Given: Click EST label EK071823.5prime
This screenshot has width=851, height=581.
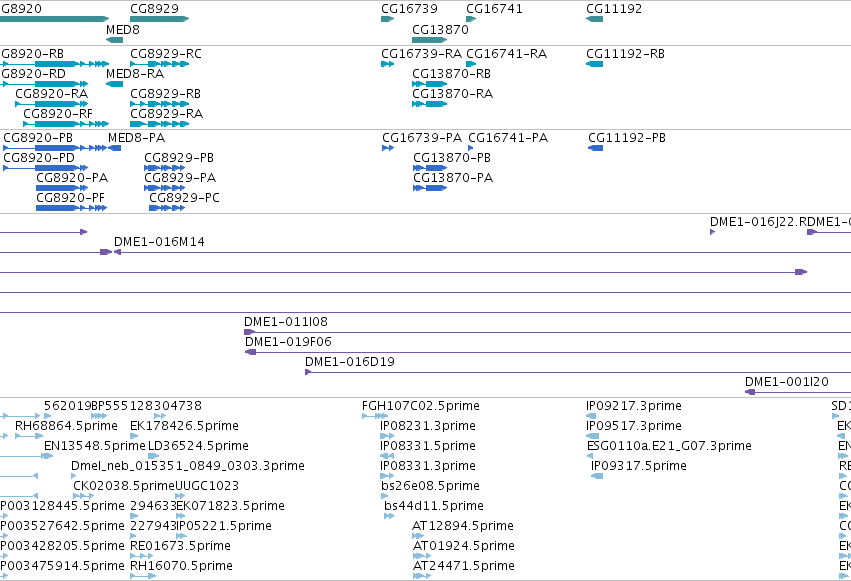Looking at the screenshot, I should (231, 506).
